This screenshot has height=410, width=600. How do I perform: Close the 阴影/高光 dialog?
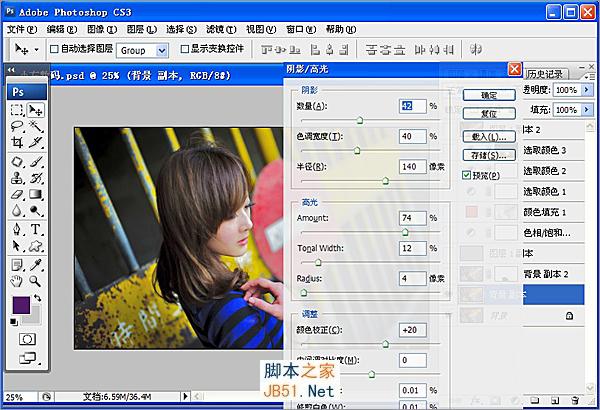click(514, 69)
